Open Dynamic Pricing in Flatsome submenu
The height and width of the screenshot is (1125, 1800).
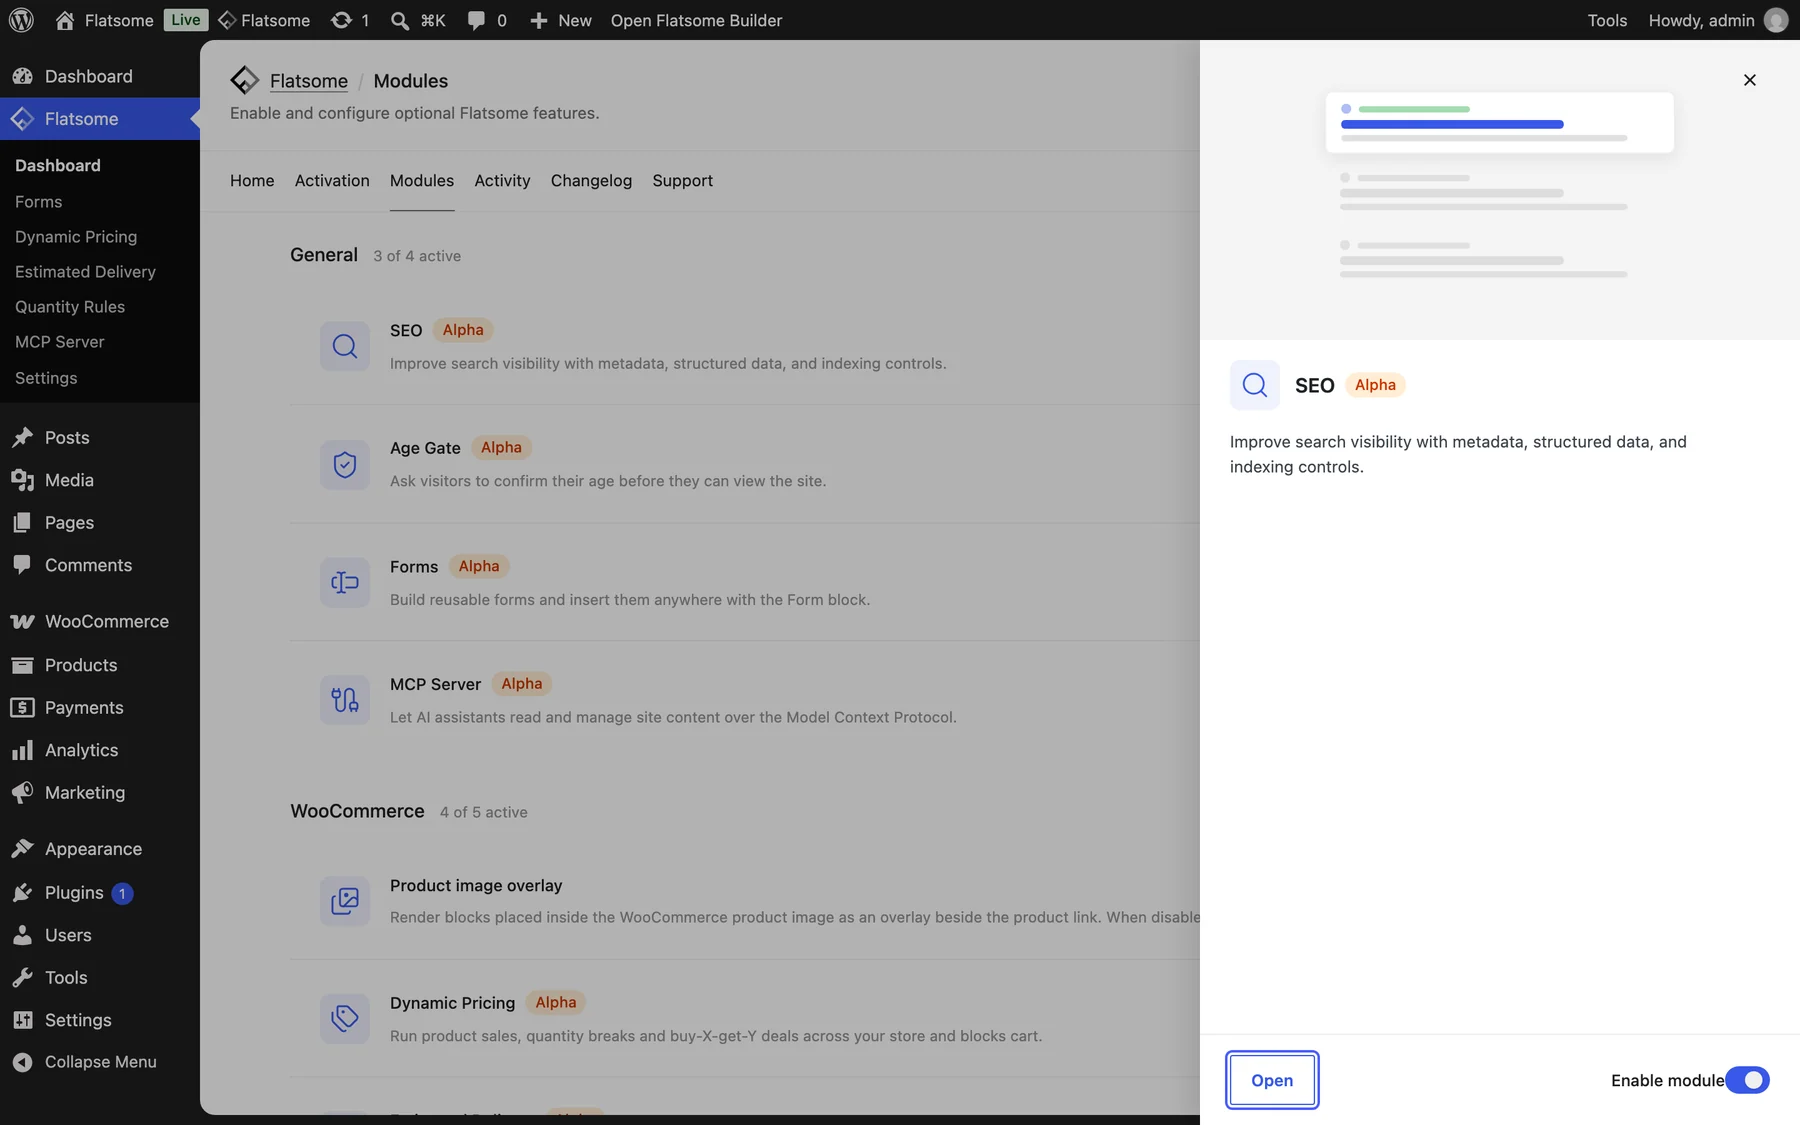(x=76, y=237)
